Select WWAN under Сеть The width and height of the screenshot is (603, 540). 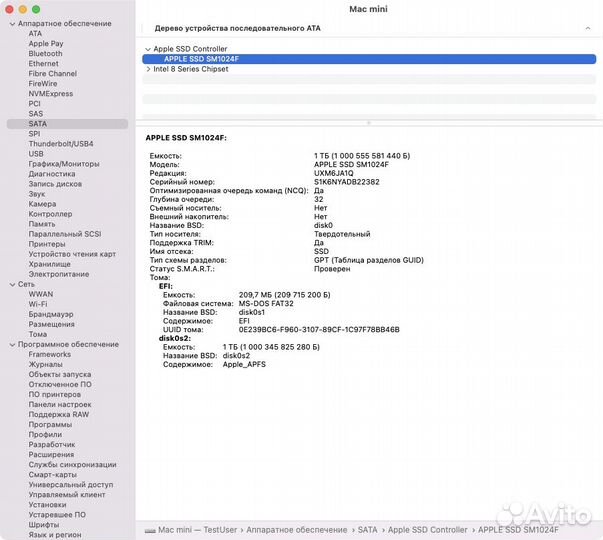(x=41, y=294)
